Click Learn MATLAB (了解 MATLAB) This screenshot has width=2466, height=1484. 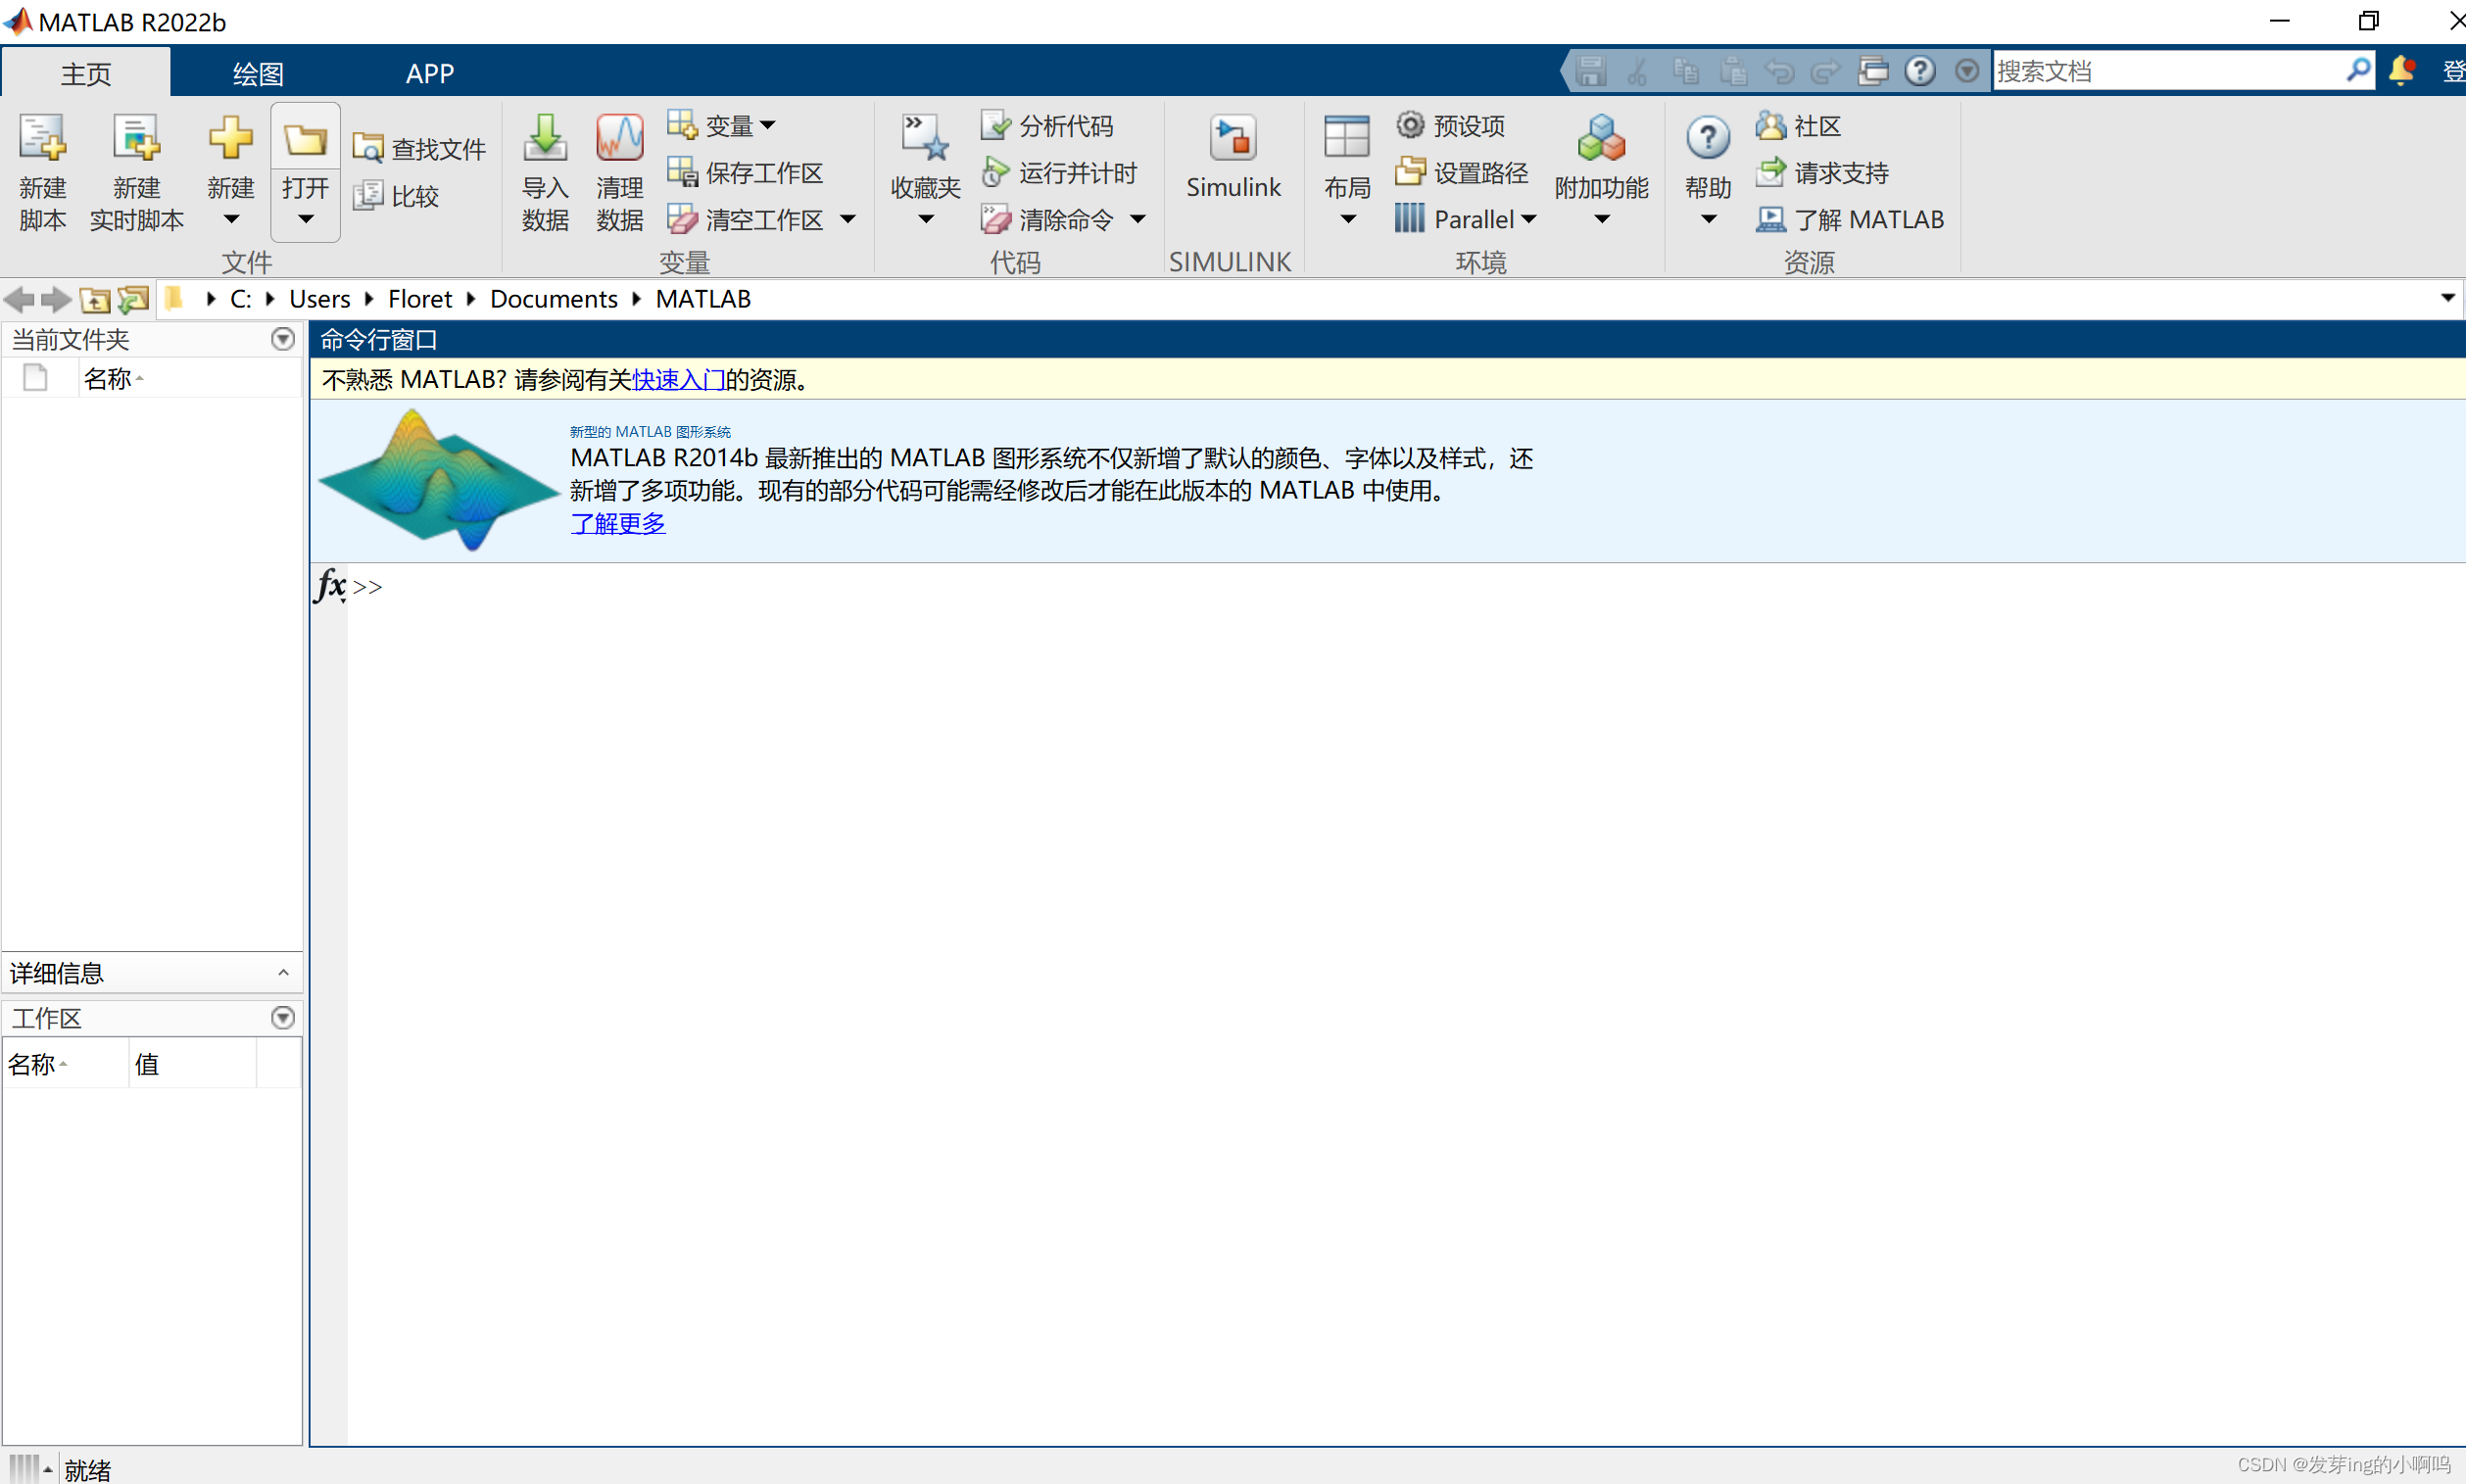pos(1850,219)
